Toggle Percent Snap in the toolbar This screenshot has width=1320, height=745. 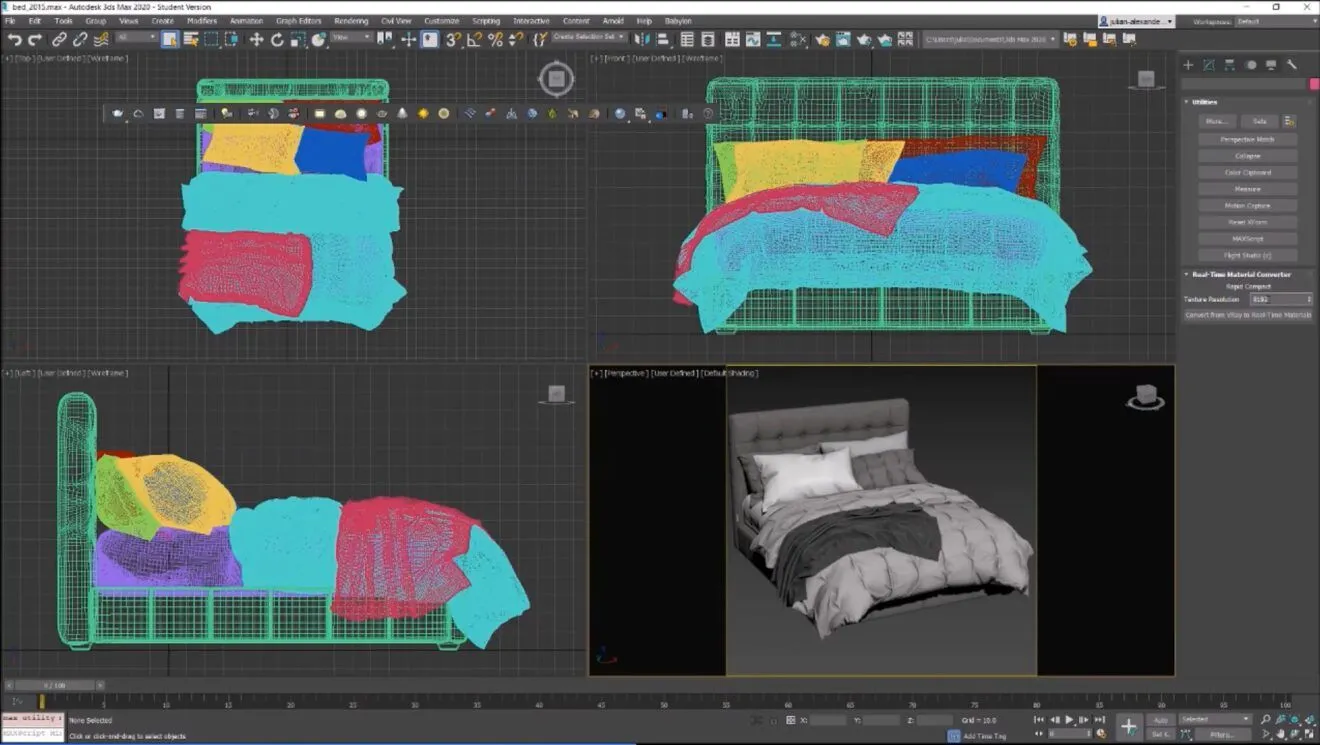click(495, 39)
